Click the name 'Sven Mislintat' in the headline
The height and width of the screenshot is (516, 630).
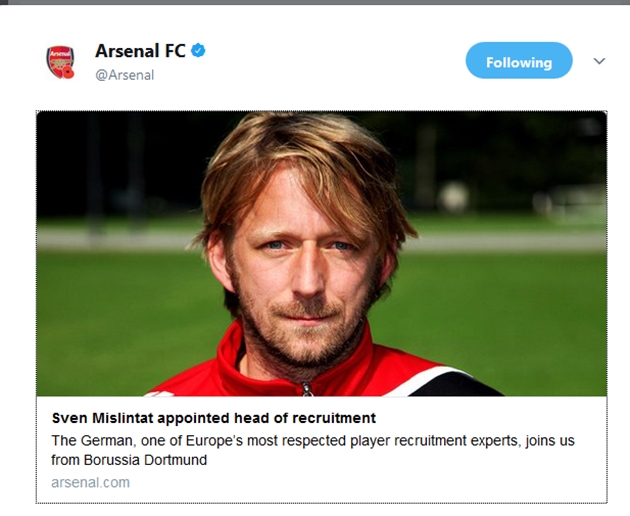[100, 418]
